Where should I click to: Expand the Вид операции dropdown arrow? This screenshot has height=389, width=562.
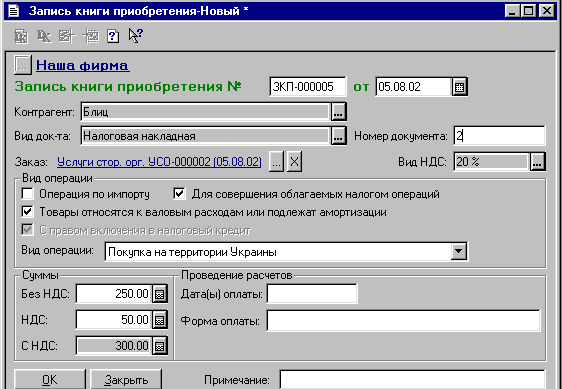point(458,251)
